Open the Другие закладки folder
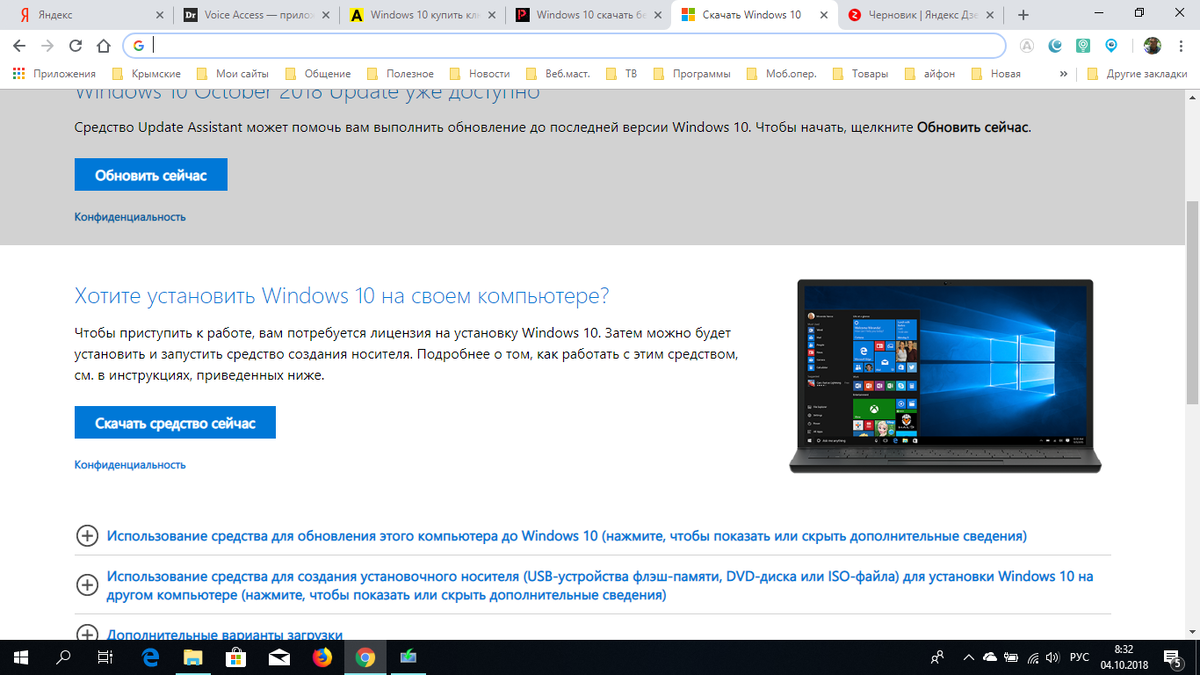The image size is (1200, 675). click(x=1139, y=74)
